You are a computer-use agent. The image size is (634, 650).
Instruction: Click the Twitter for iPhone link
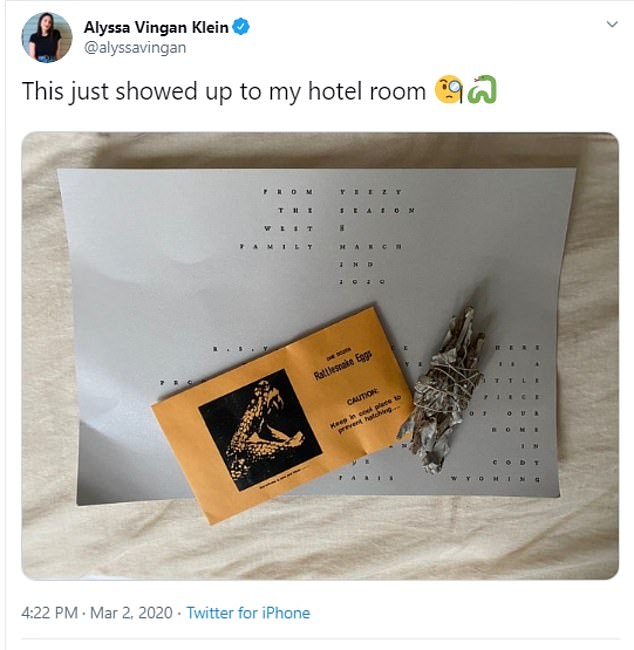click(x=248, y=613)
